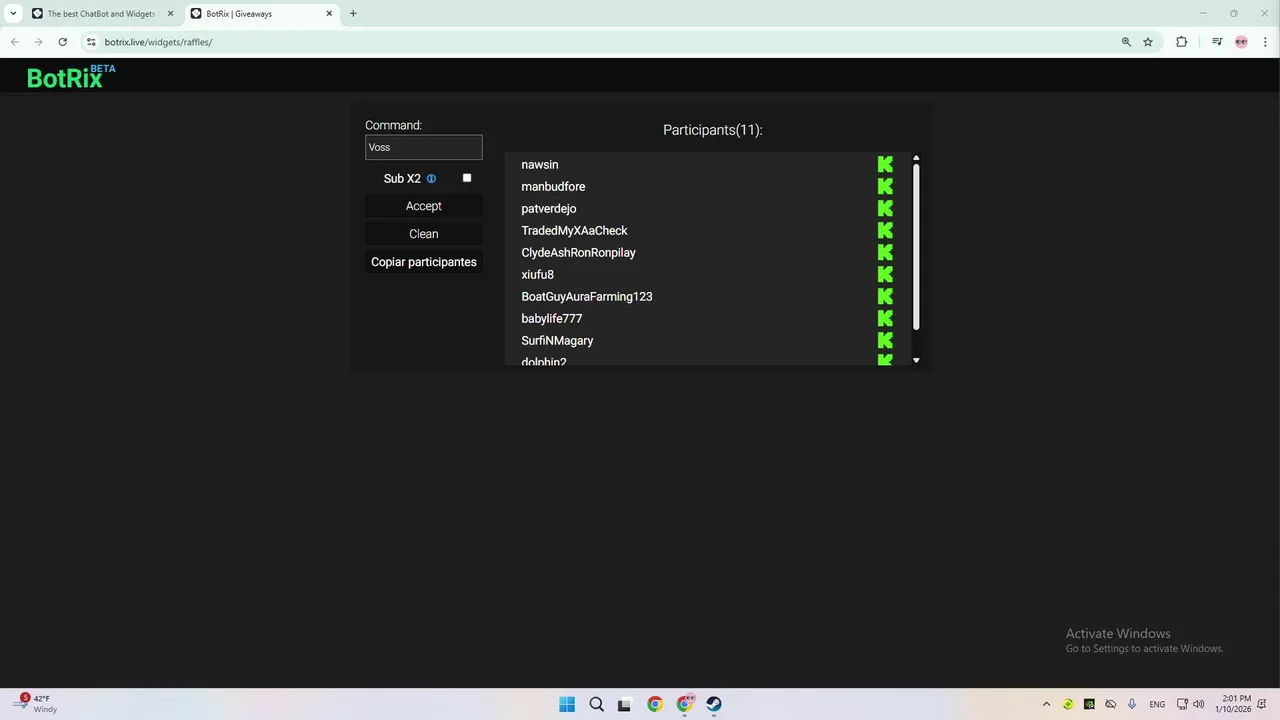Screen dimensions: 1280x720
Task: Click the Kick icon beside BoatGuyAuraFarming123
Action: point(885,296)
